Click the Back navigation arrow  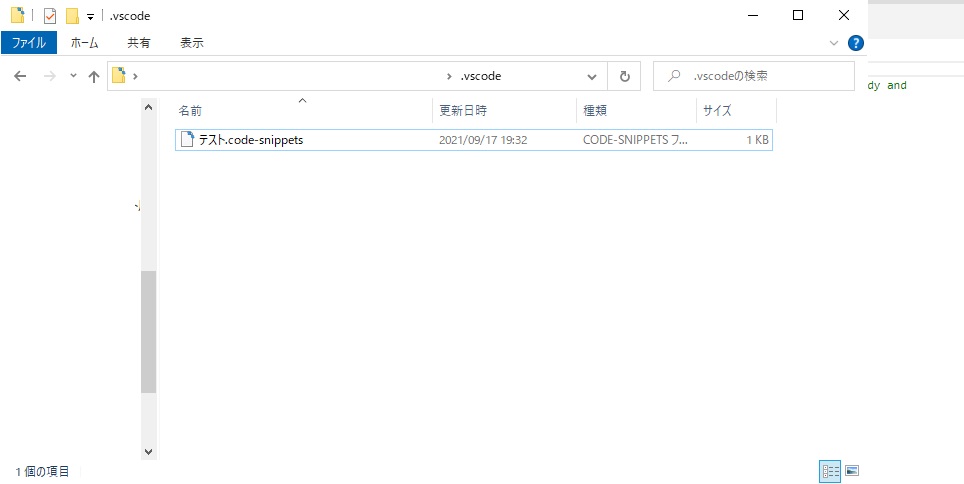click(x=20, y=76)
